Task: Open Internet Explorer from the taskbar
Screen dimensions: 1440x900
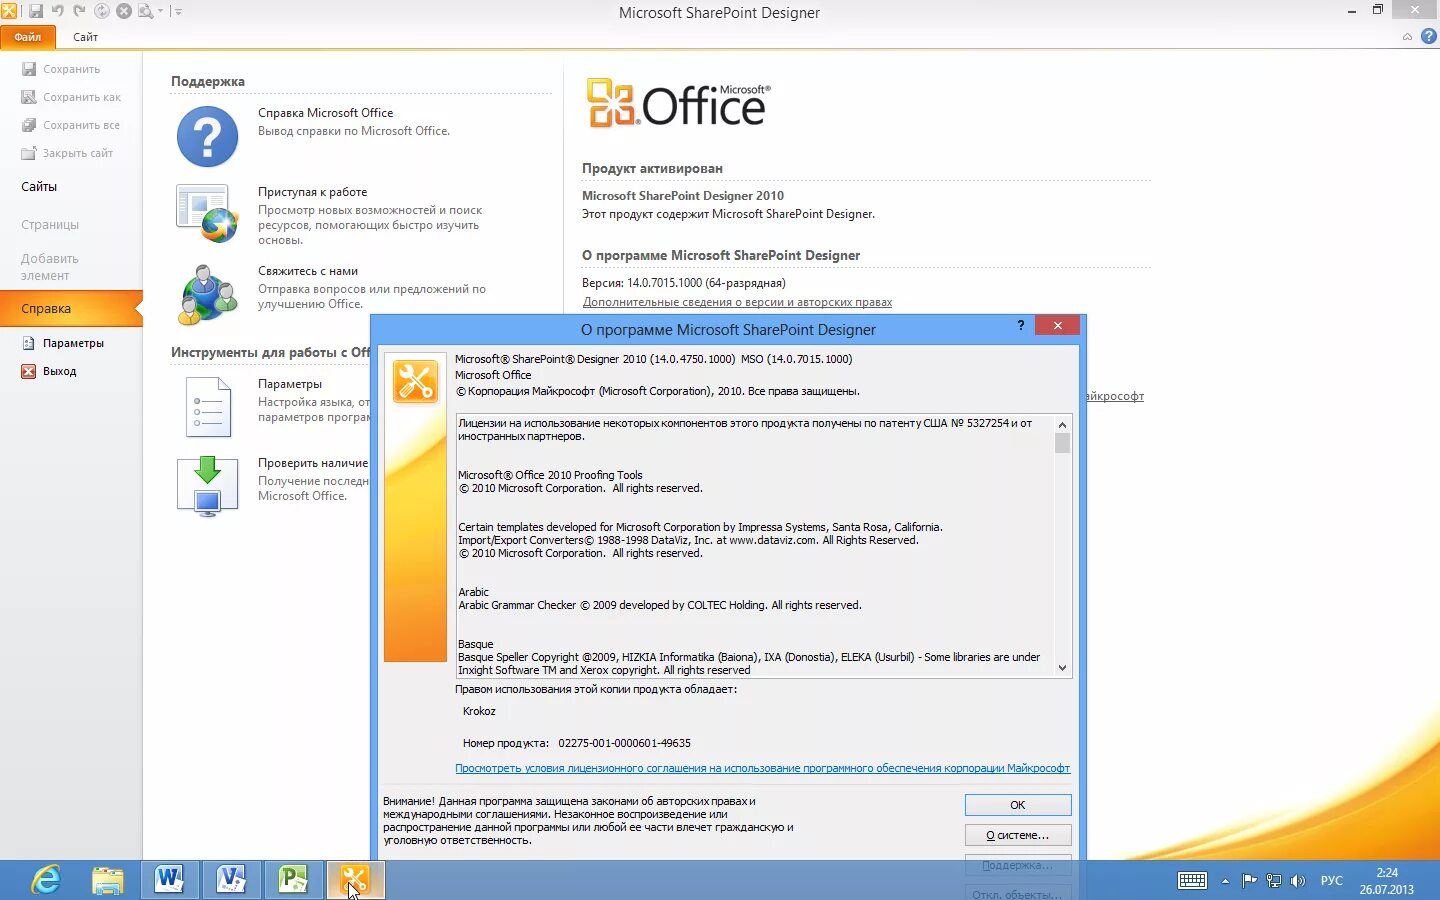Action: tap(44, 880)
